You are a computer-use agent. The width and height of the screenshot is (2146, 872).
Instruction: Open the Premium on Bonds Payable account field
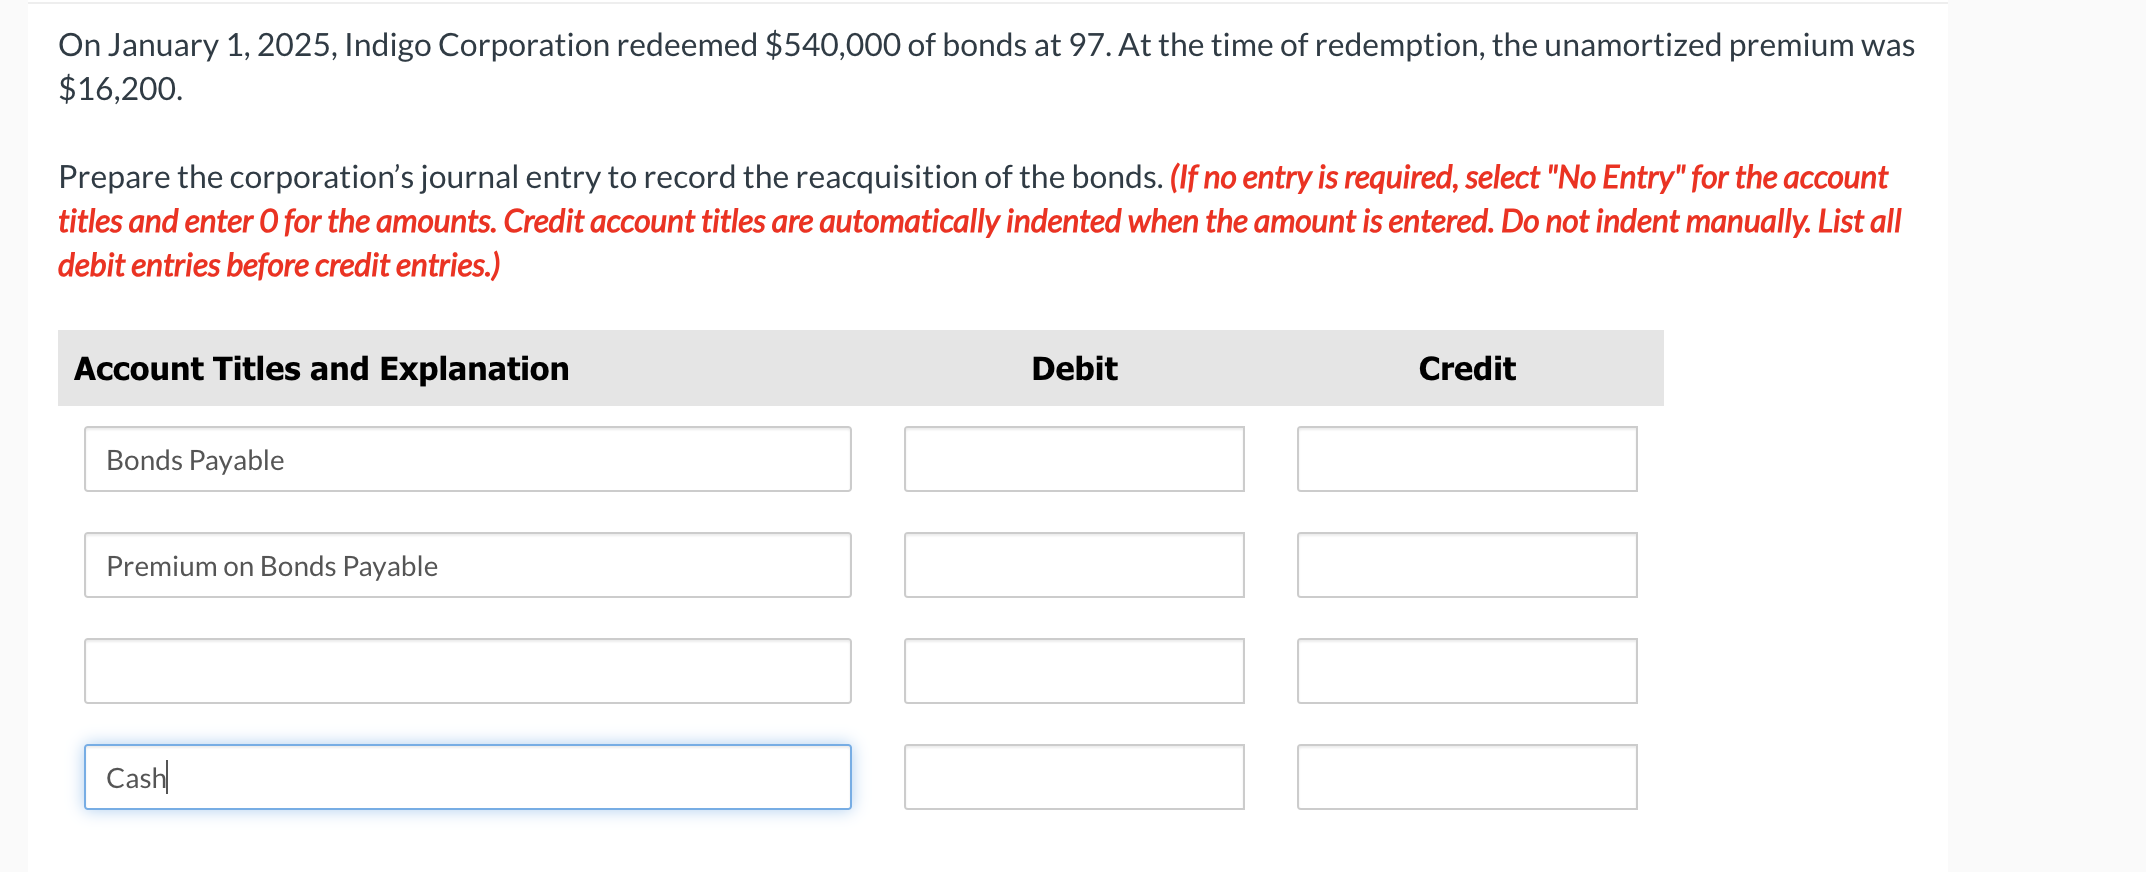(x=466, y=565)
